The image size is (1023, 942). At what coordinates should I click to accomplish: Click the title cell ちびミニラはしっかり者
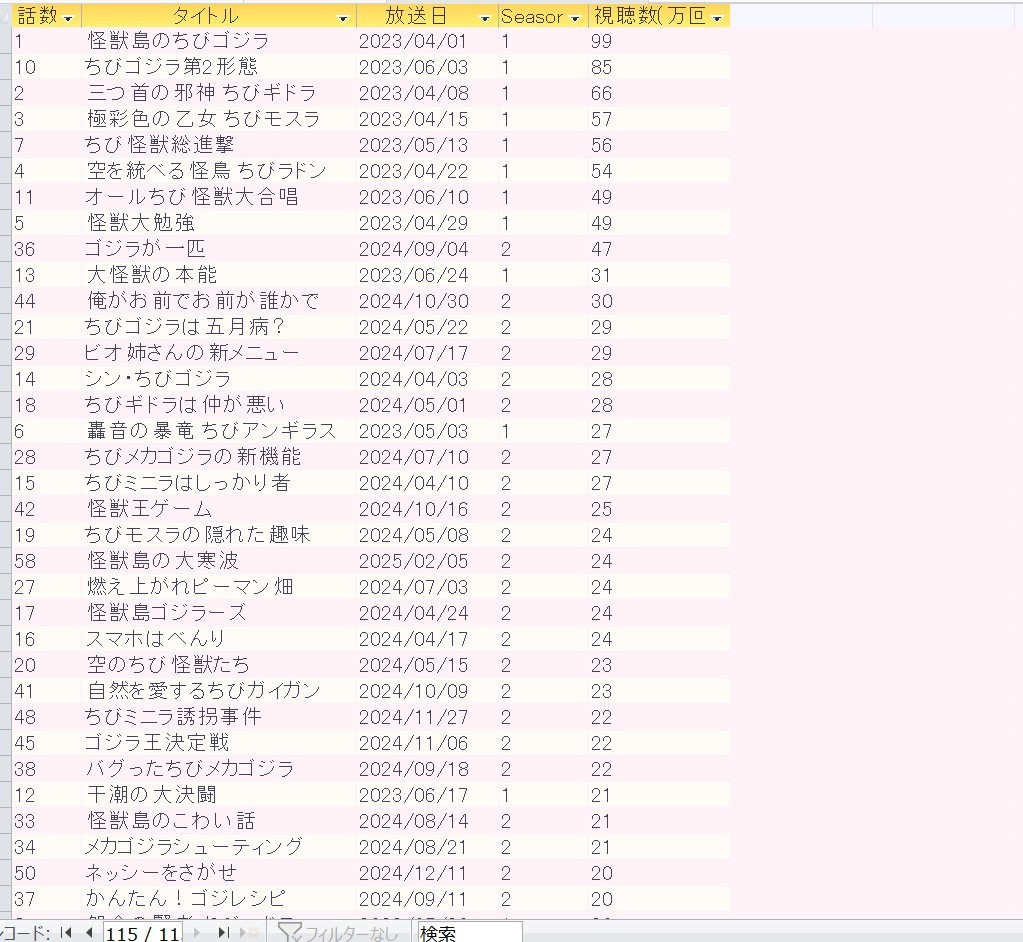pos(219,483)
